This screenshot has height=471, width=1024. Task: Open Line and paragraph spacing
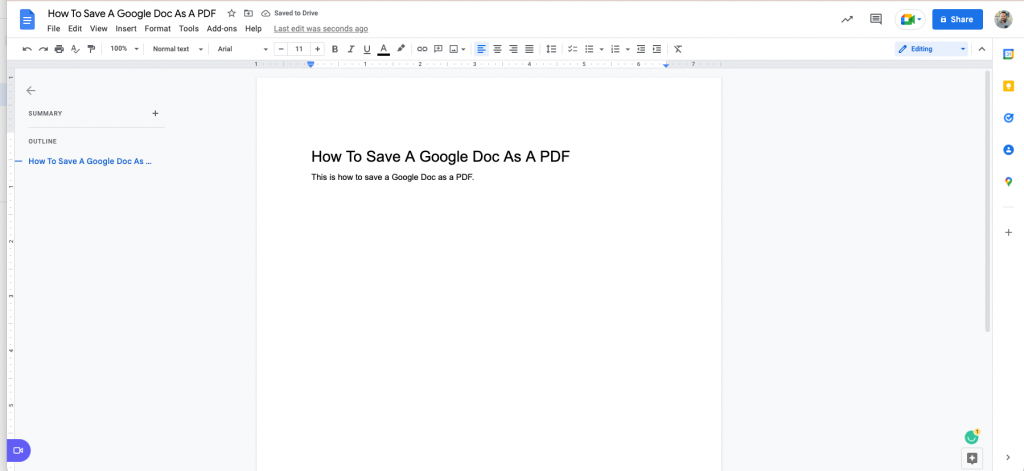[x=551, y=49]
